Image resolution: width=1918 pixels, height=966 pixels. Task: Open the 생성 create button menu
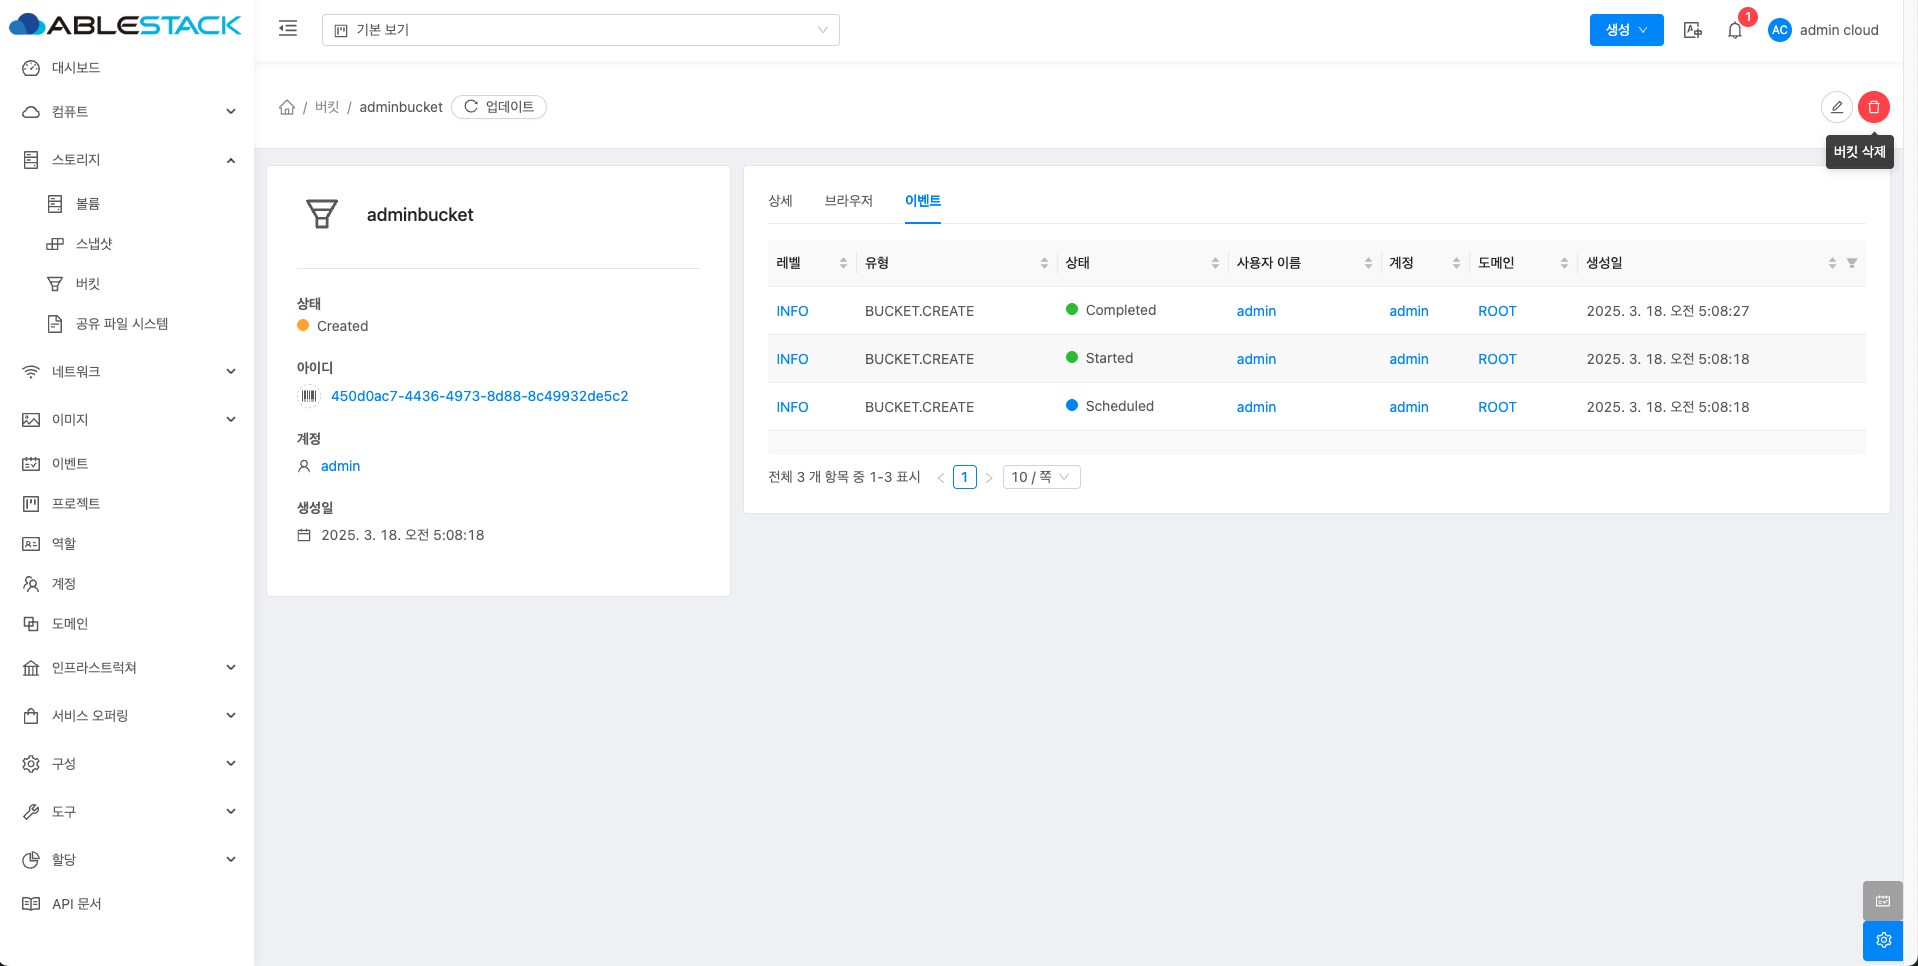pos(1626,30)
